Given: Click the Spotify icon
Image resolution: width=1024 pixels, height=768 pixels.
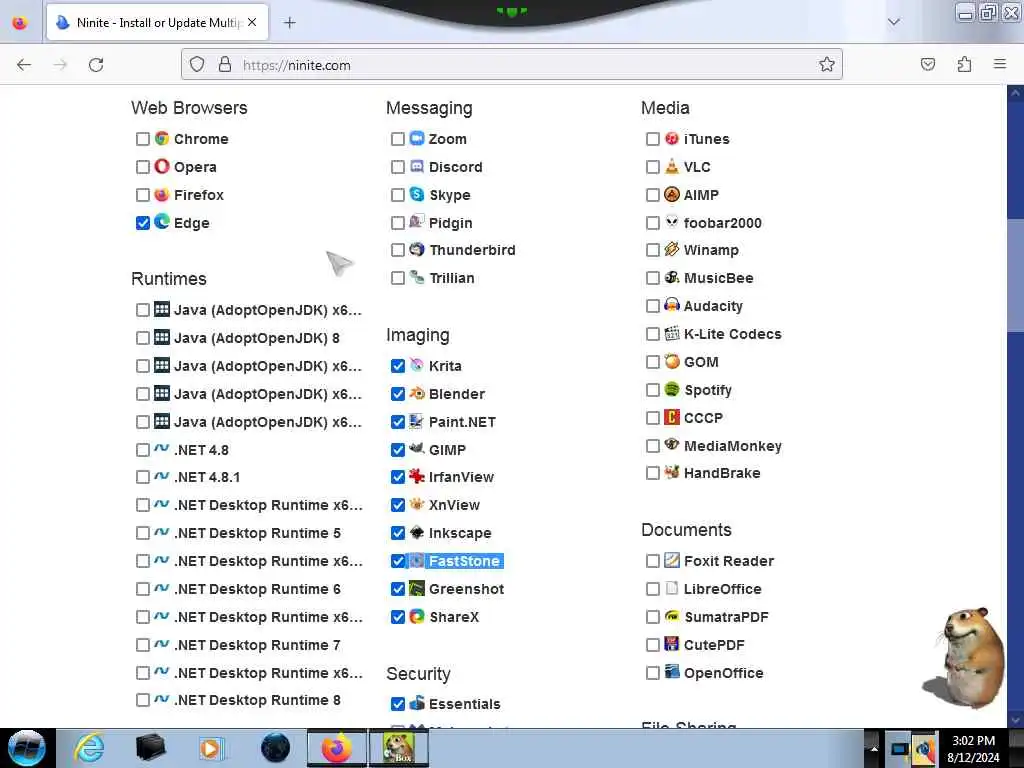Looking at the screenshot, I should [x=672, y=389].
